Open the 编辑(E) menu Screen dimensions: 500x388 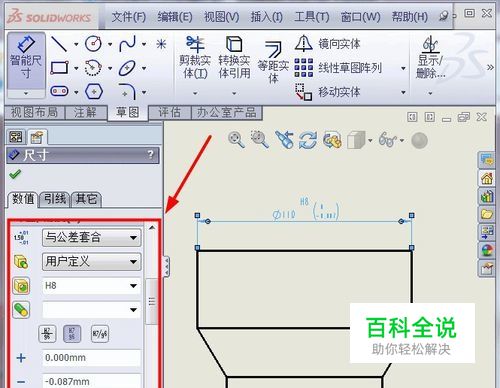[x=175, y=16]
